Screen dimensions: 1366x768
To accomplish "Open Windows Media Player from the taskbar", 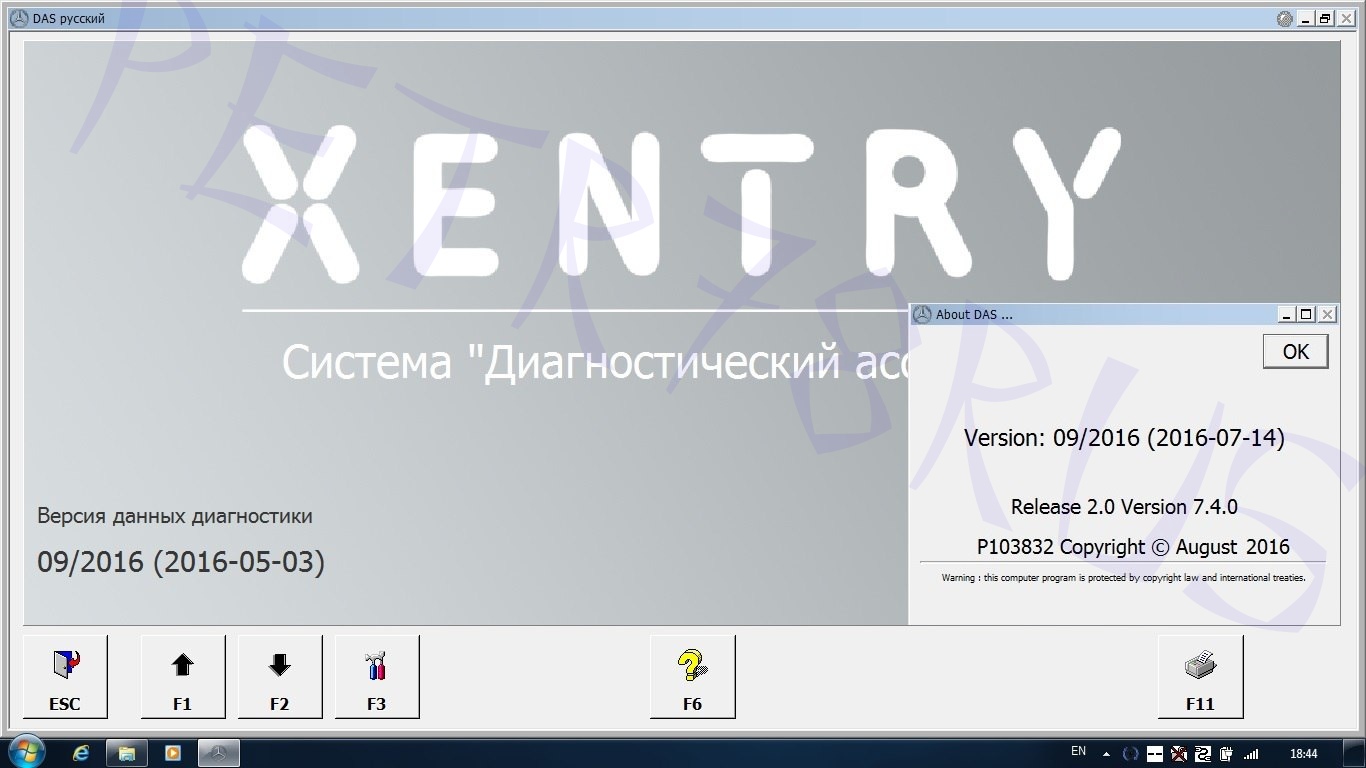I will coord(172,753).
